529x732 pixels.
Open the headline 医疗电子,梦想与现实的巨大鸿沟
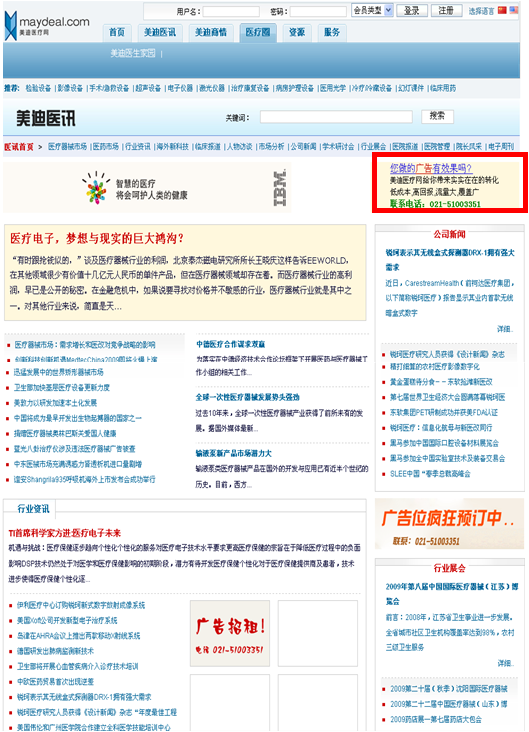(x=97, y=239)
